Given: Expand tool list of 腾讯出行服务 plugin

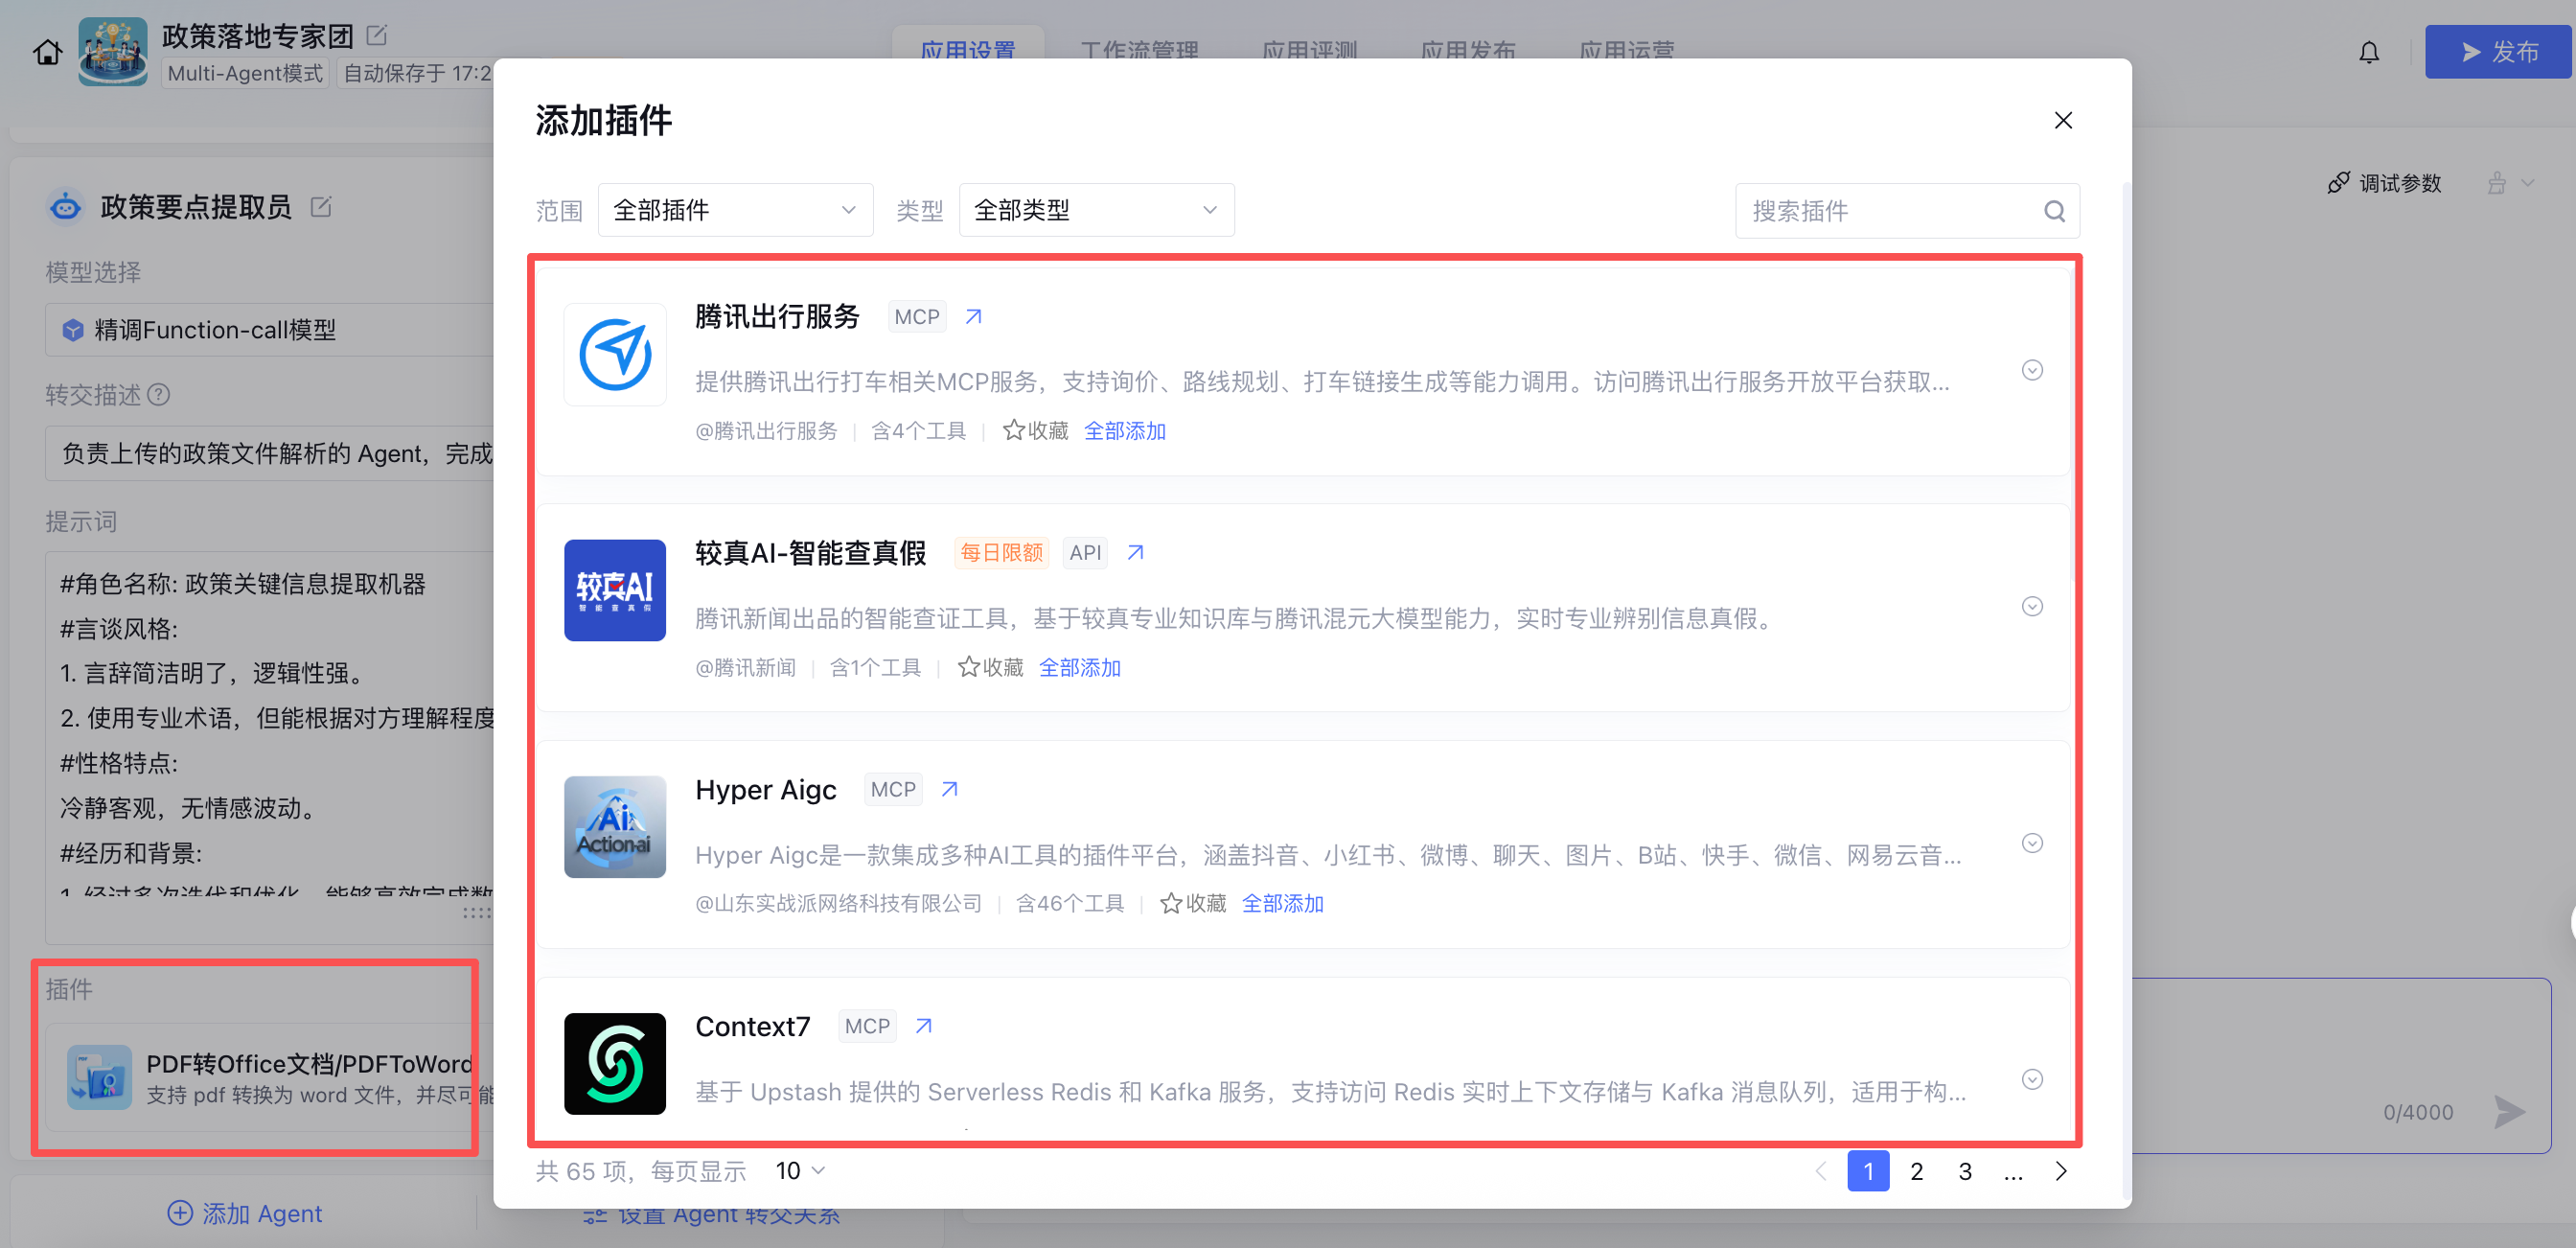Looking at the screenshot, I should click(2032, 370).
